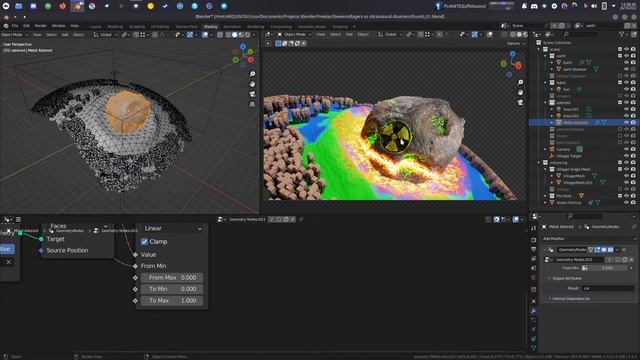Open the Render properties tab icon

pos(533,240)
